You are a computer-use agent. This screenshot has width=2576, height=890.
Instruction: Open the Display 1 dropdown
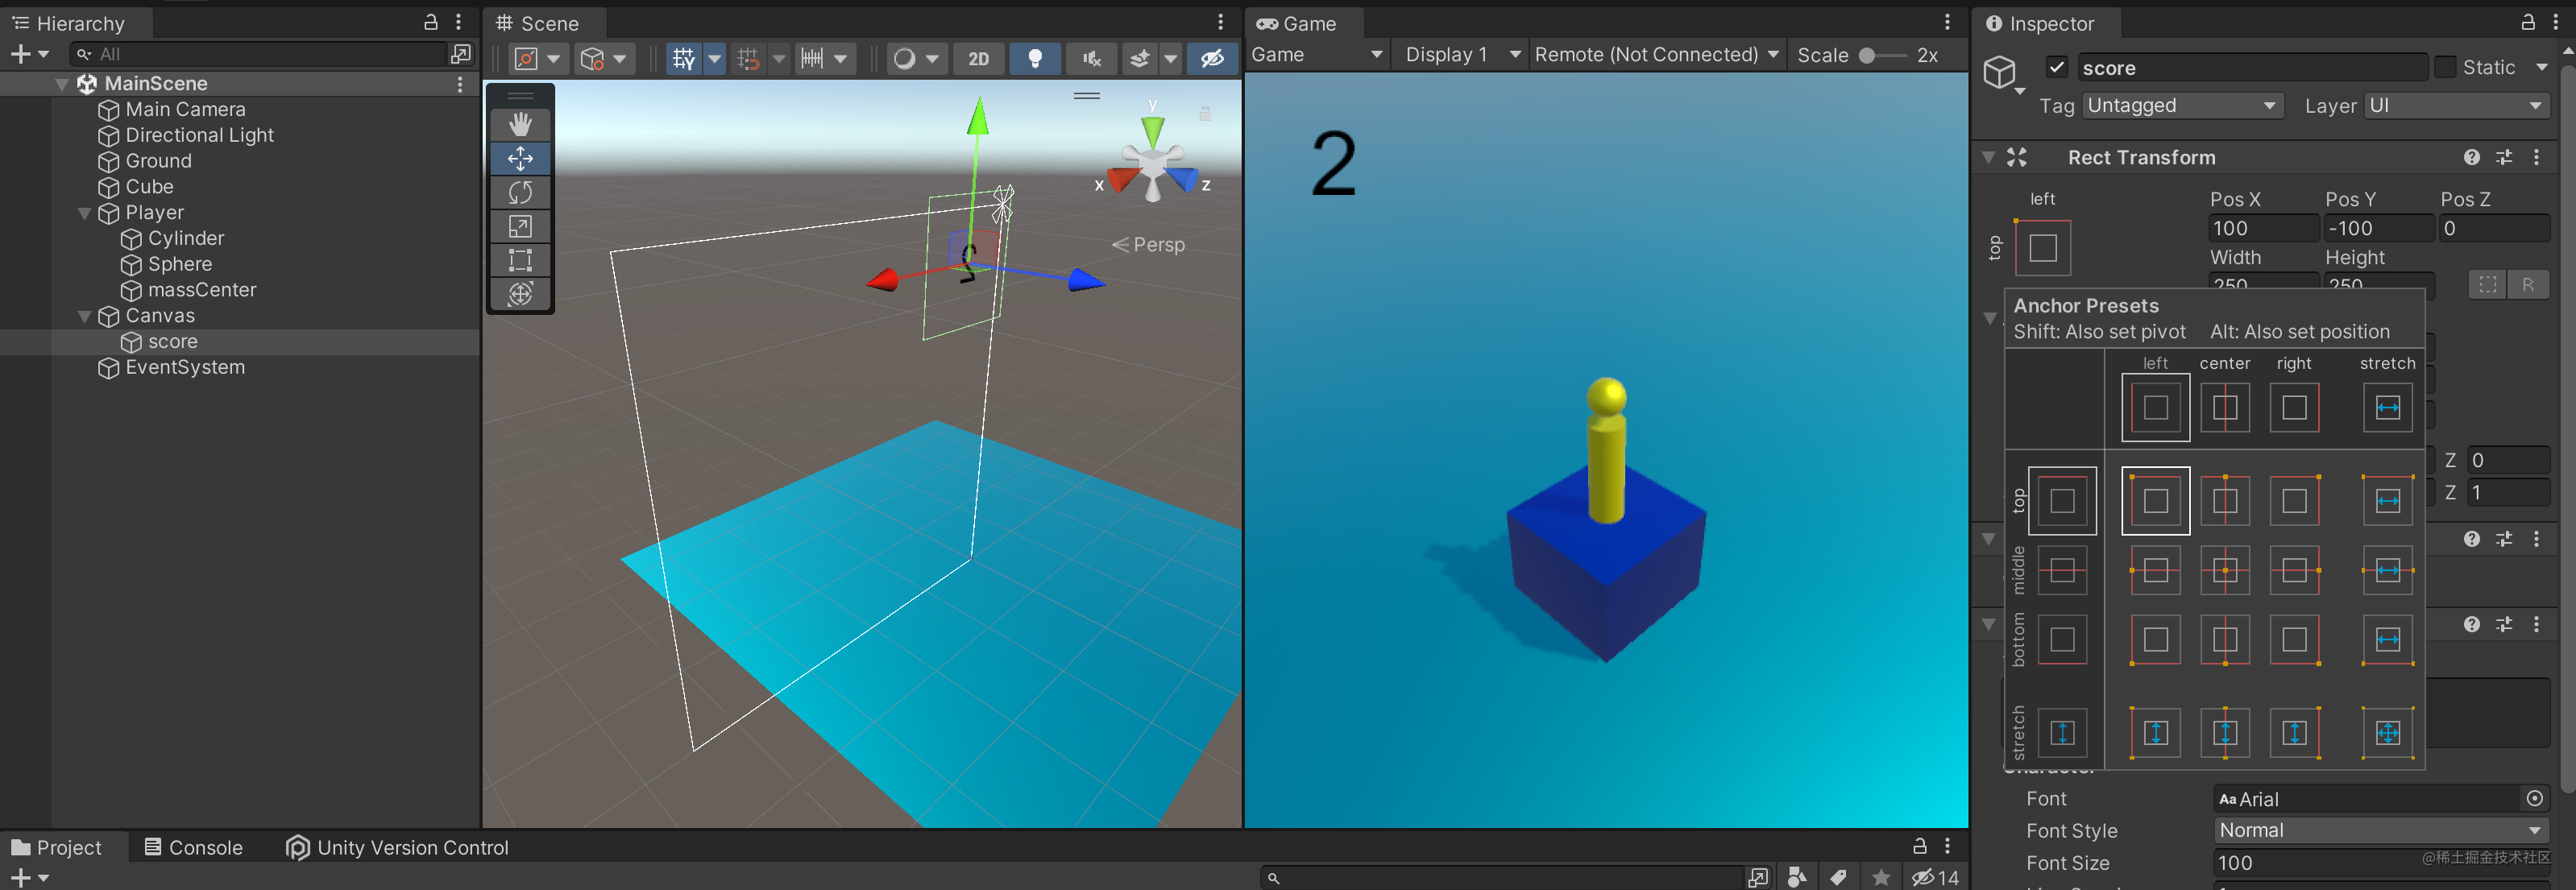tap(1462, 55)
